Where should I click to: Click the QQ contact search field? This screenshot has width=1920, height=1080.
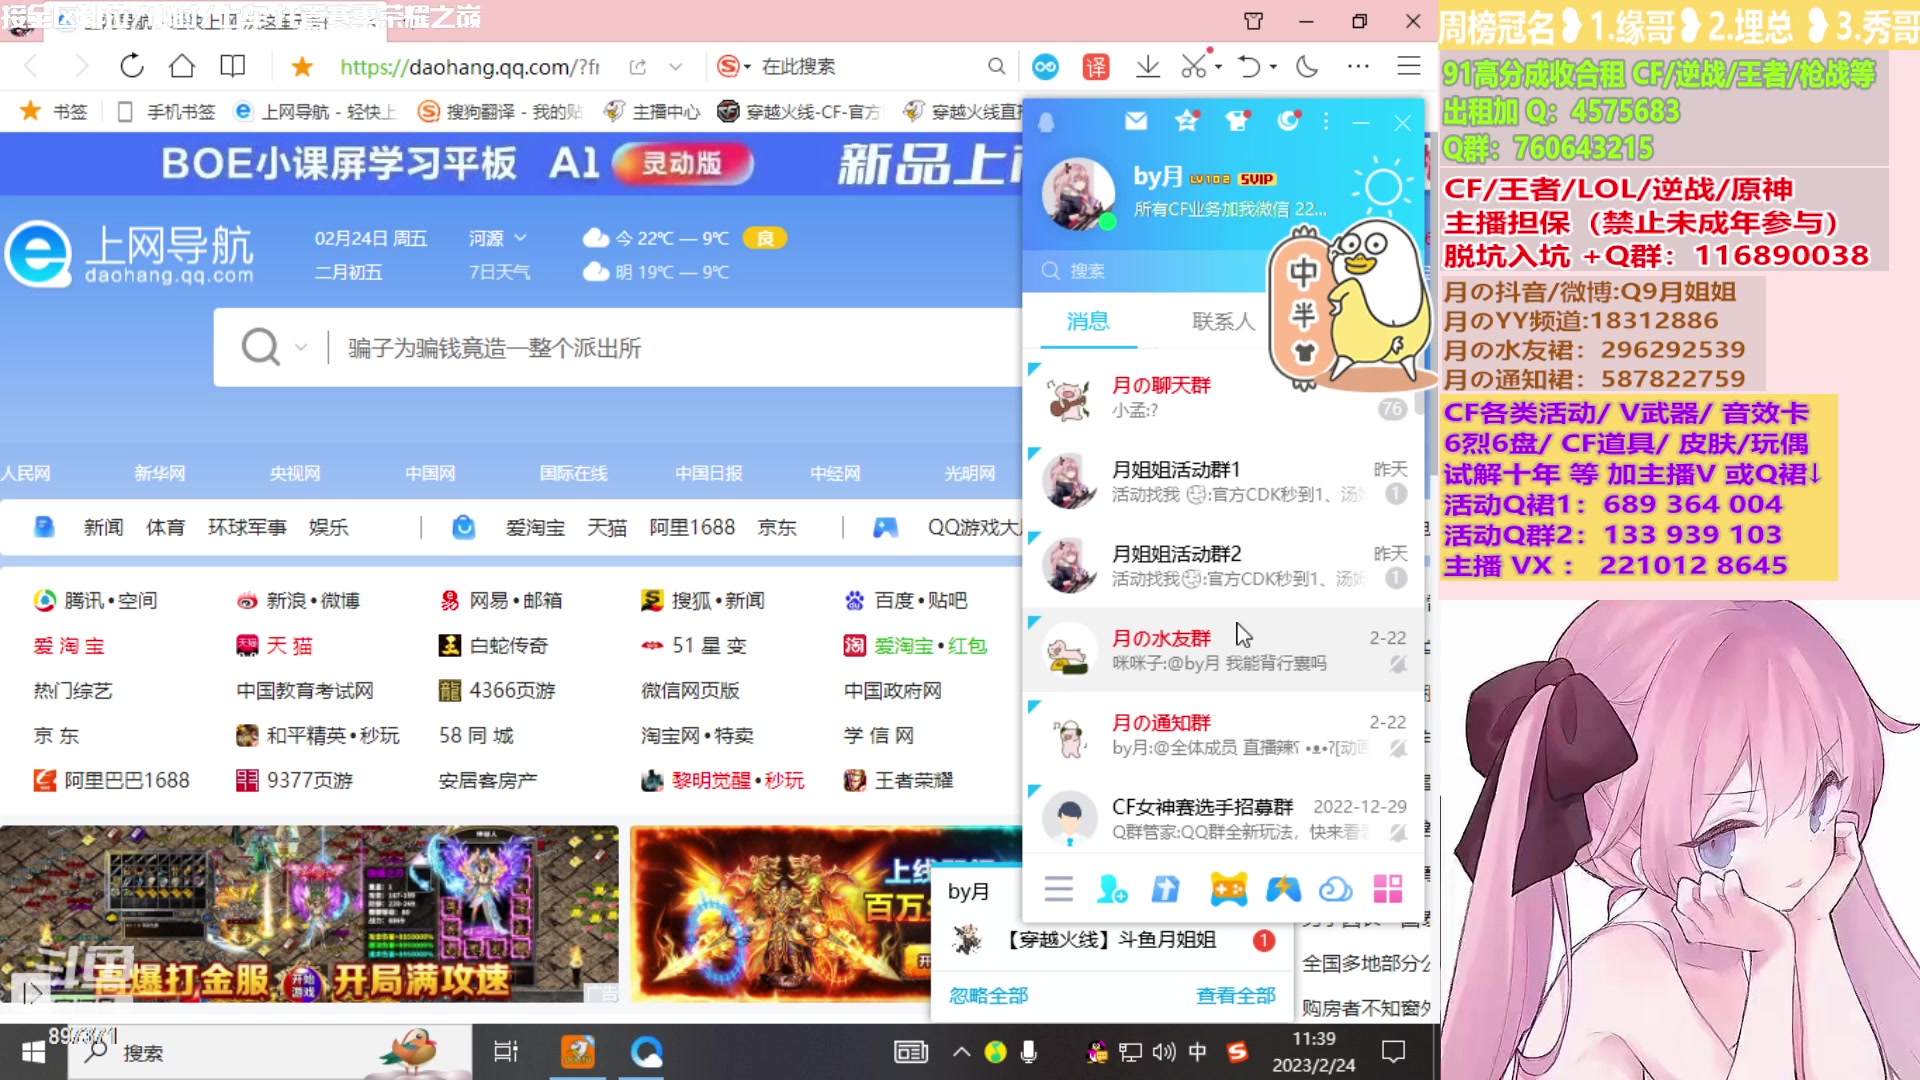coord(1145,270)
